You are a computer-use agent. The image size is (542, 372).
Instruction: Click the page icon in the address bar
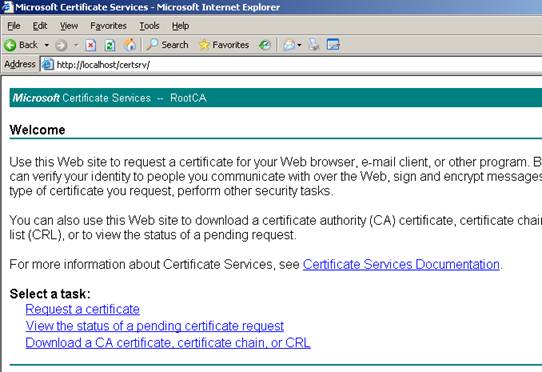(48, 65)
